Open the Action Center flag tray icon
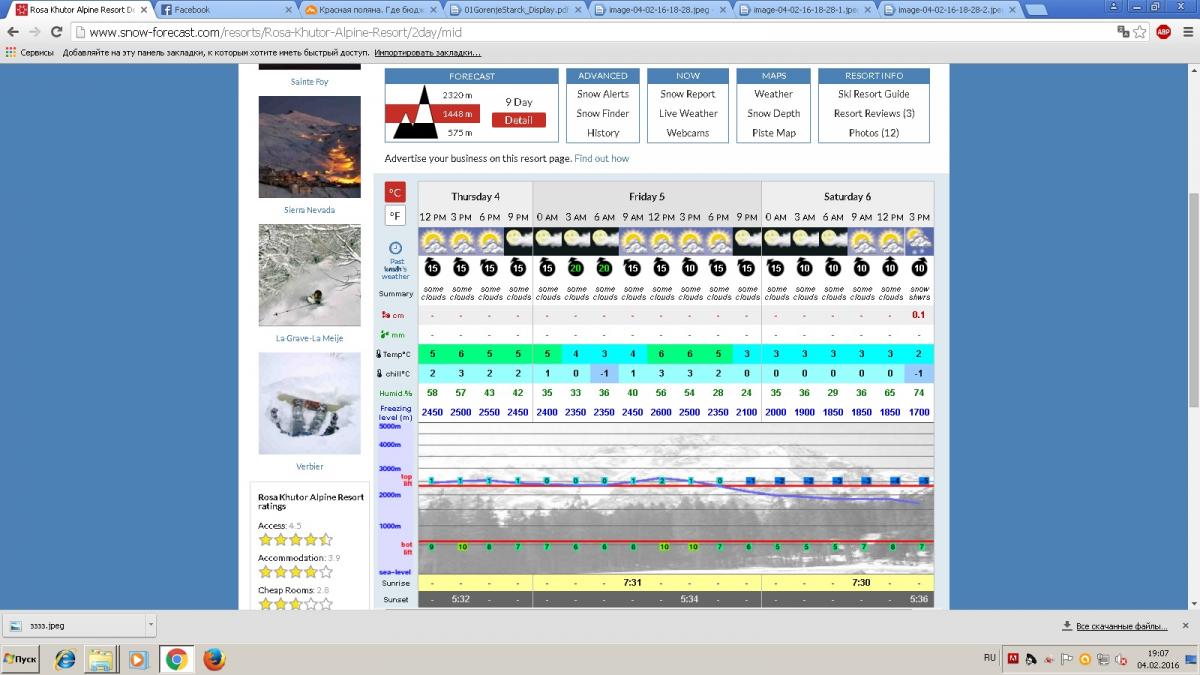 (1066, 659)
